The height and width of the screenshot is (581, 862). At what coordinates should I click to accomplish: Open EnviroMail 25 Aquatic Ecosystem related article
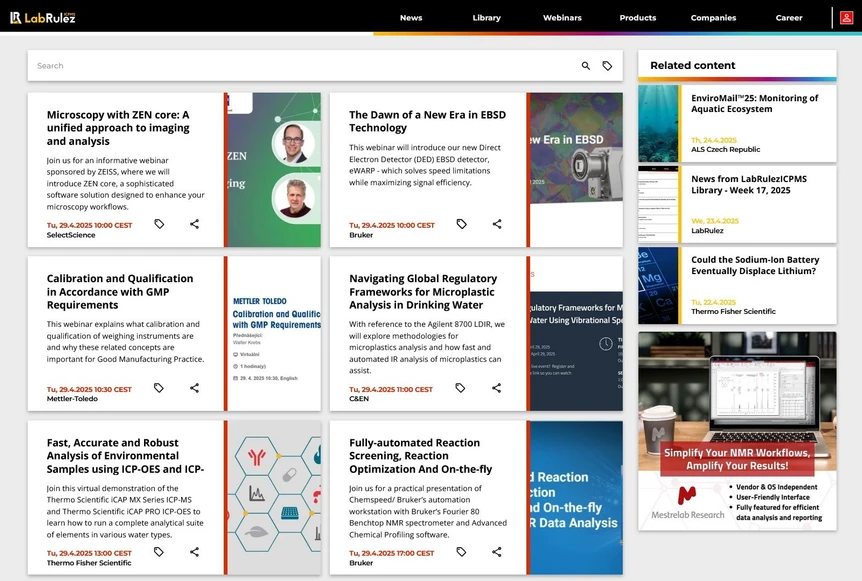754,103
